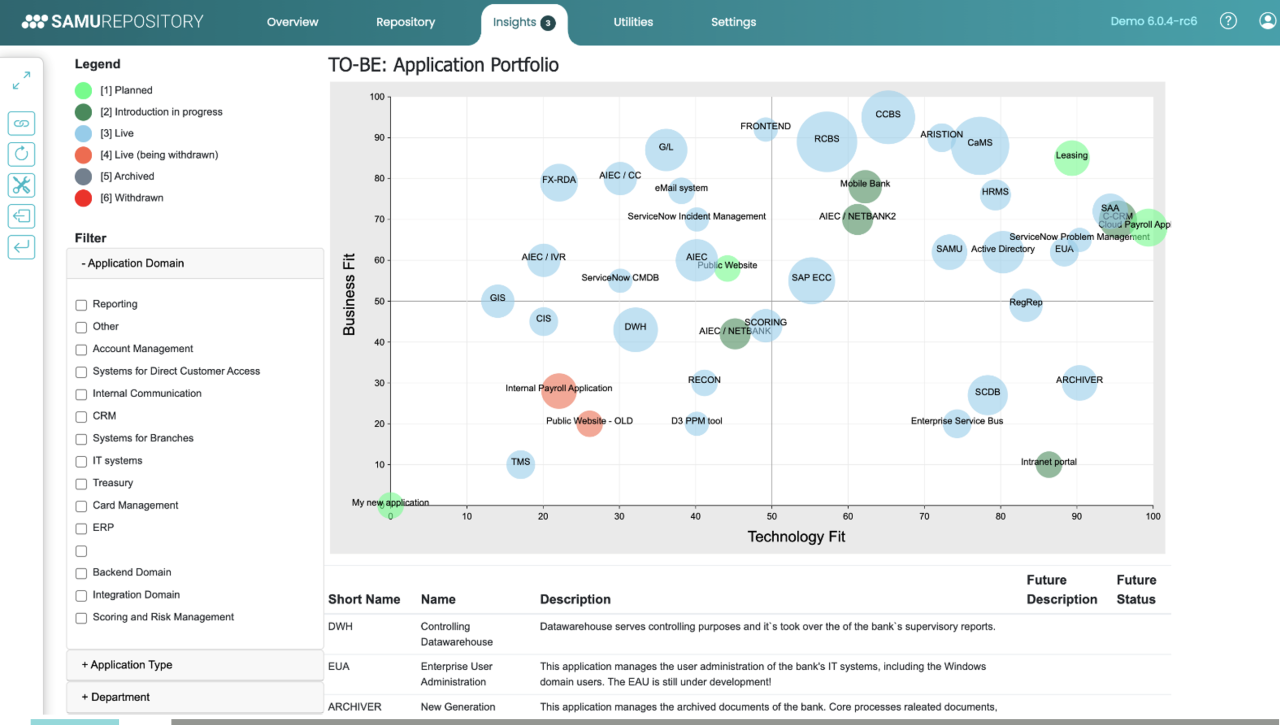Open the user profile icon

(x=1267, y=22)
